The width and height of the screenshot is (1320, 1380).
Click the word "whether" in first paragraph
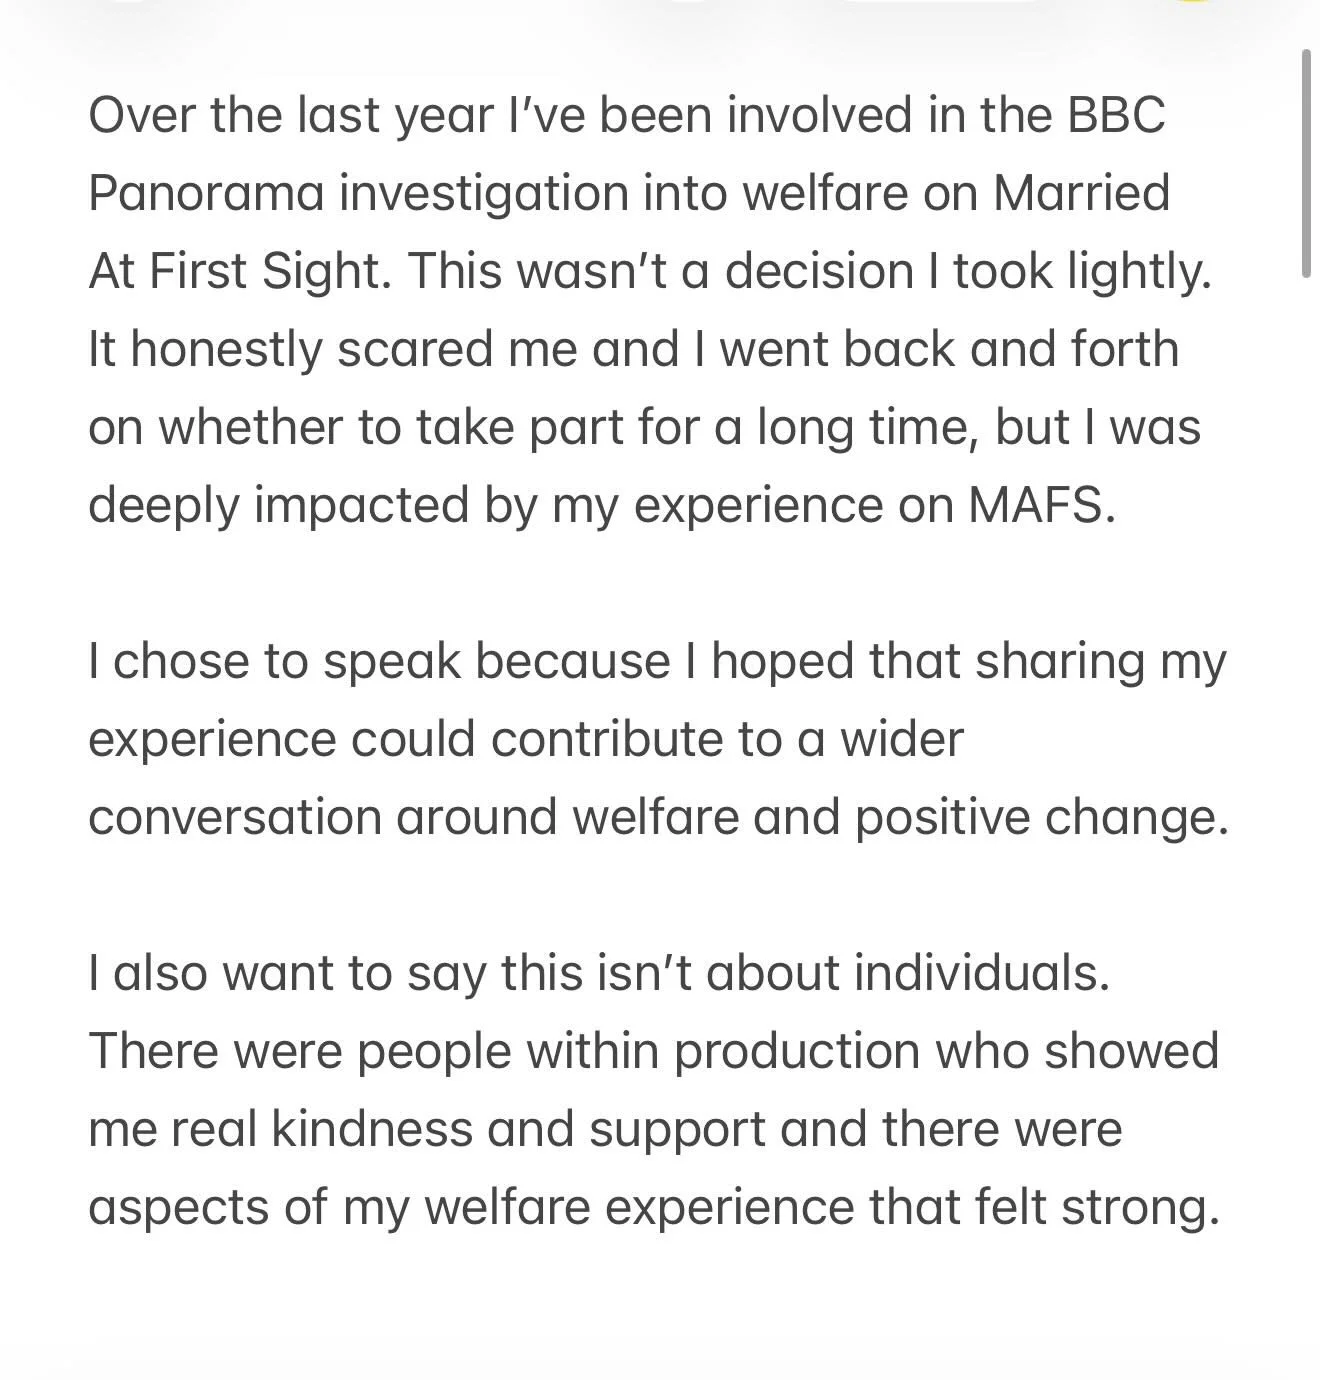(251, 428)
